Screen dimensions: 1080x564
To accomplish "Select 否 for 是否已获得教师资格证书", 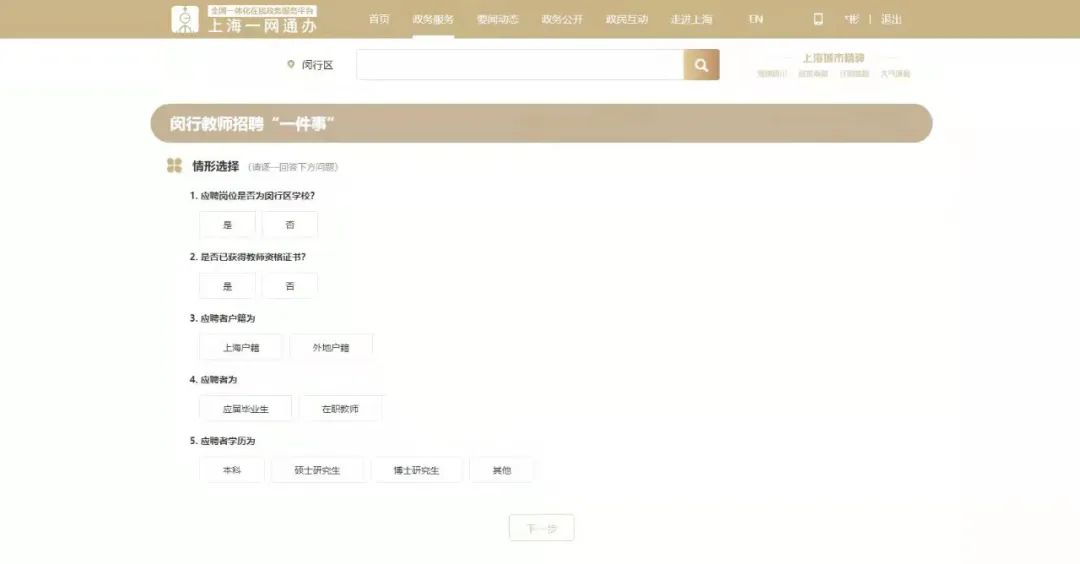I will (x=290, y=286).
